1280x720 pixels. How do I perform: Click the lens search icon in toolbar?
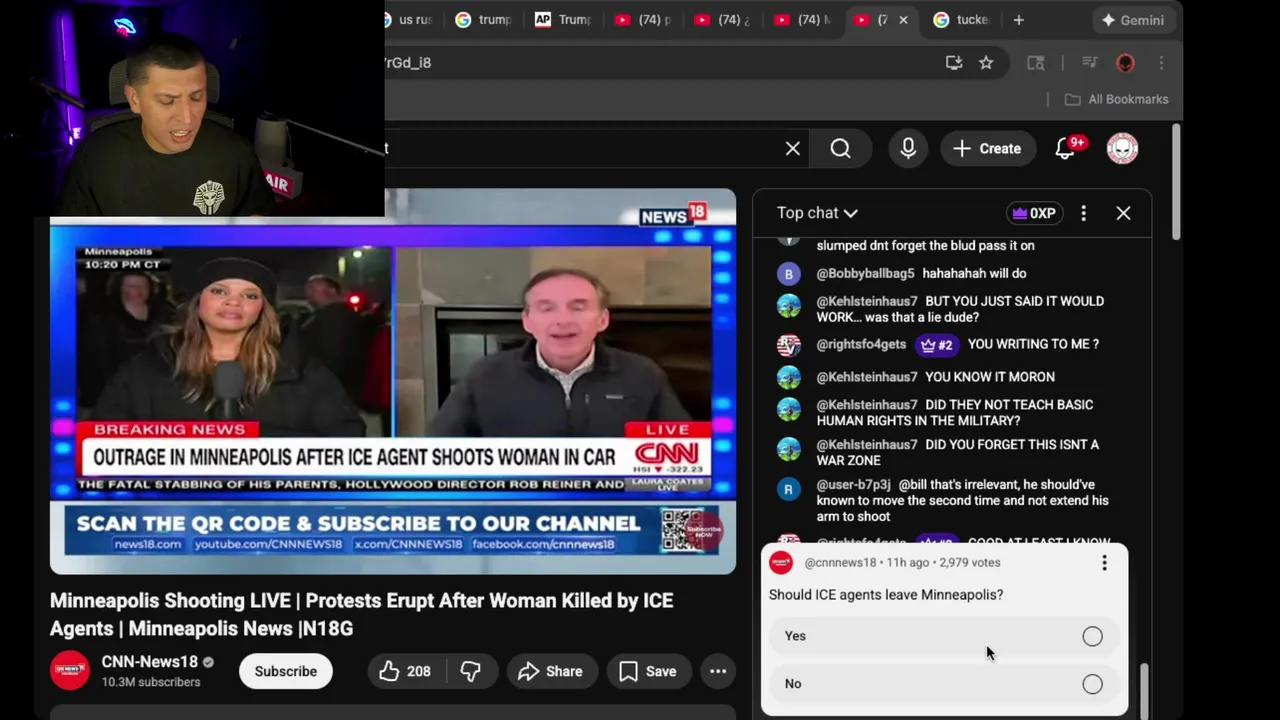coord(1036,63)
